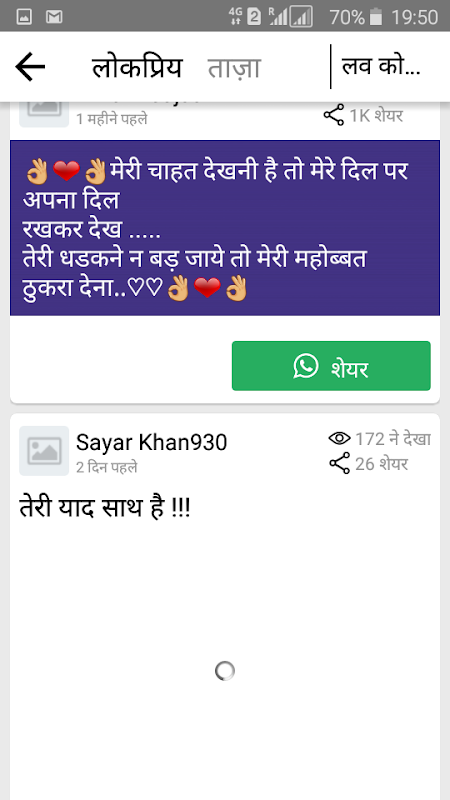Tap the 1K शेयर count text
This screenshot has width=450, height=800.
coord(376,116)
